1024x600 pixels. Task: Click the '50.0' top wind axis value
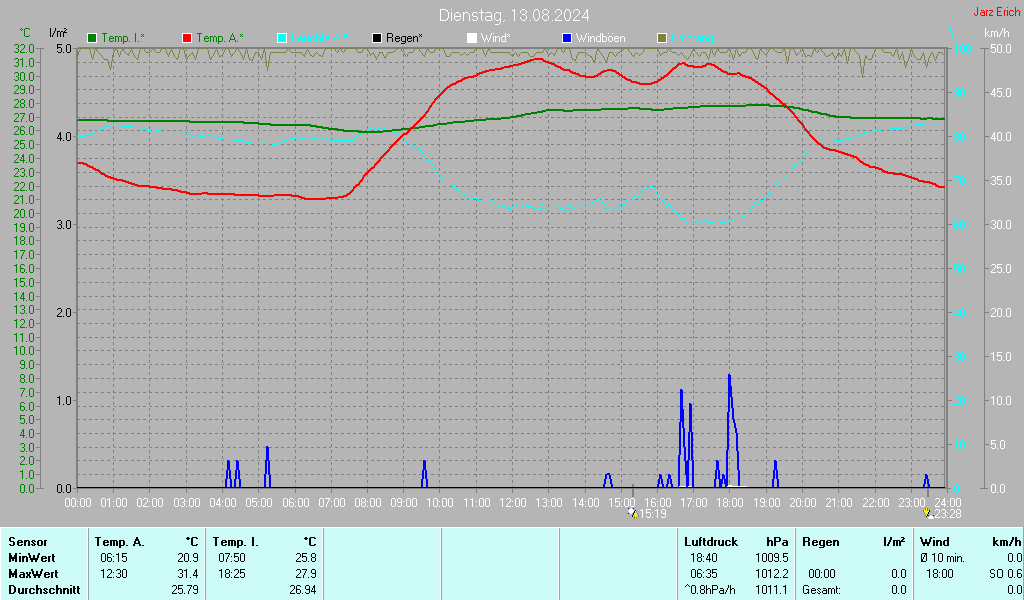[1001, 49]
